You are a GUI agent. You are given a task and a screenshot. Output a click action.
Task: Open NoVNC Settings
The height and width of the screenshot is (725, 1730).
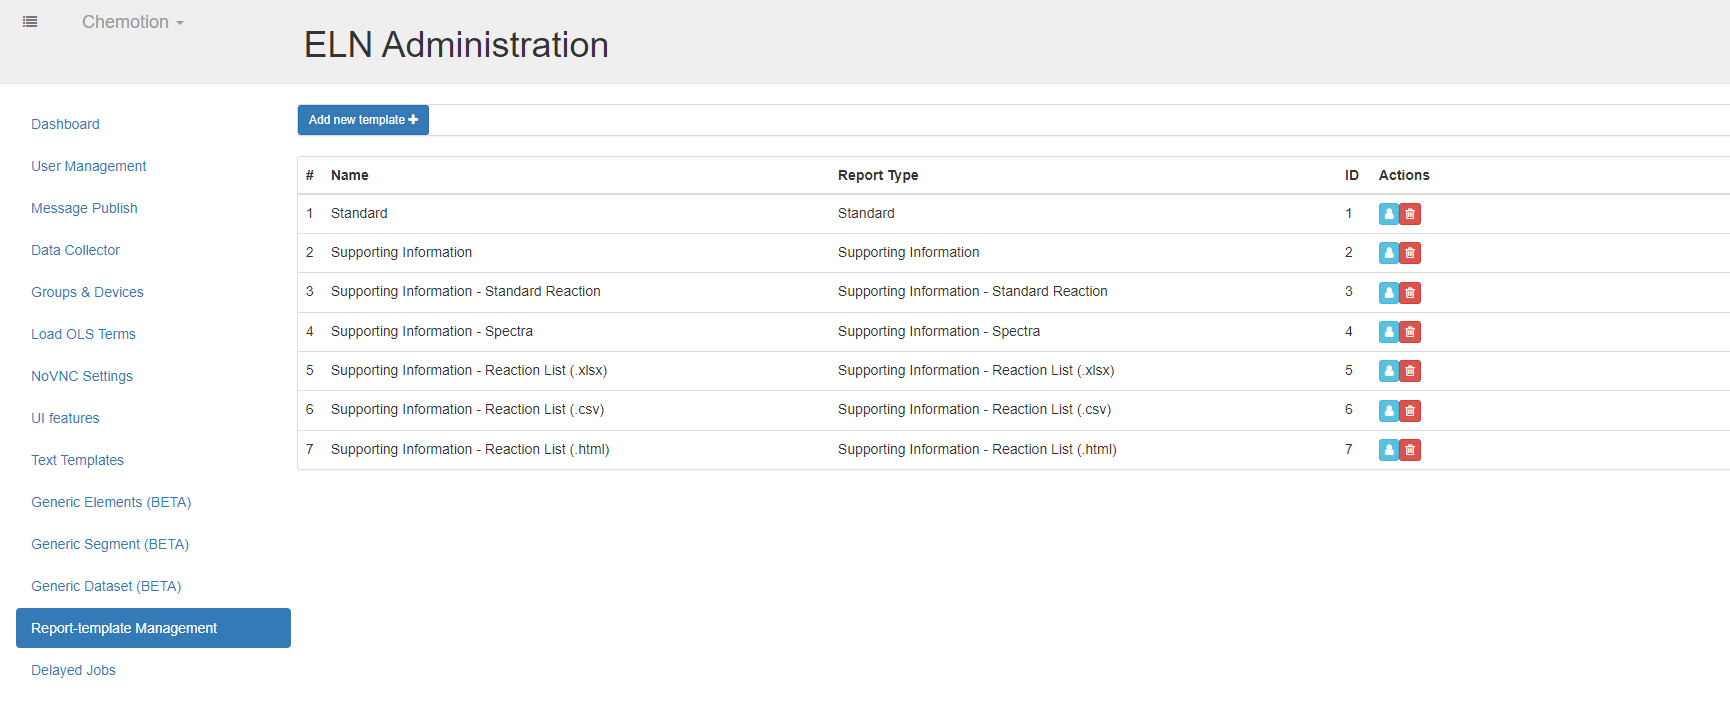[x=81, y=376]
